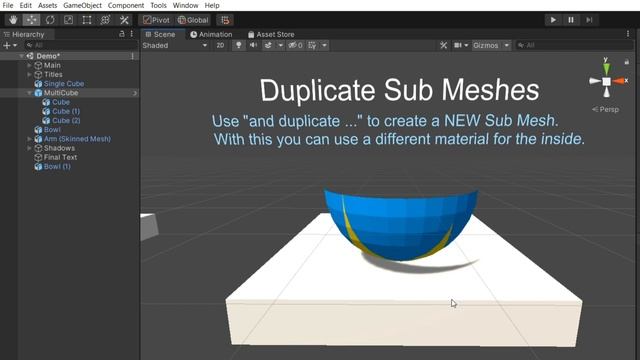Open the Demo scene options menu

[132, 56]
